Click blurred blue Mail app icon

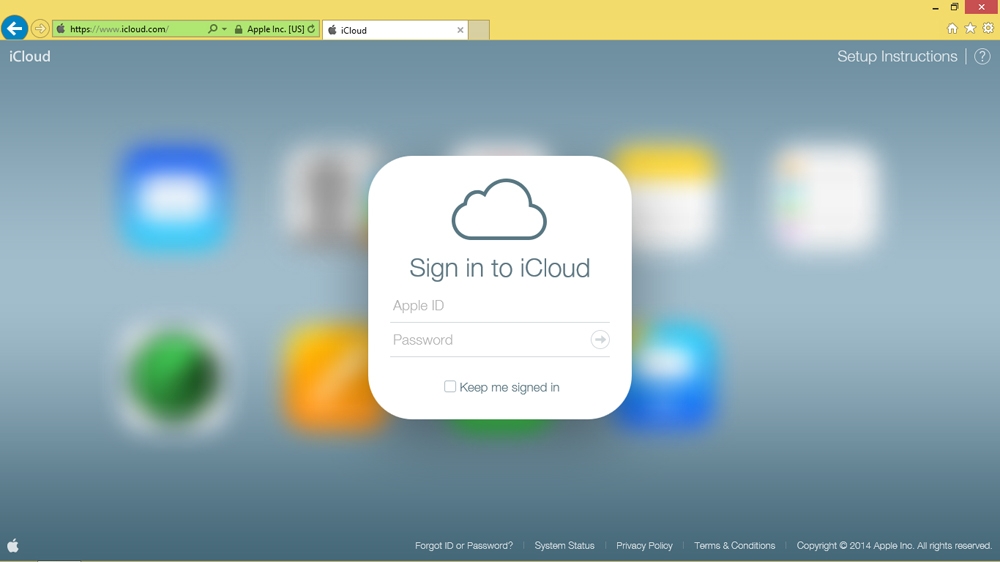(174, 198)
